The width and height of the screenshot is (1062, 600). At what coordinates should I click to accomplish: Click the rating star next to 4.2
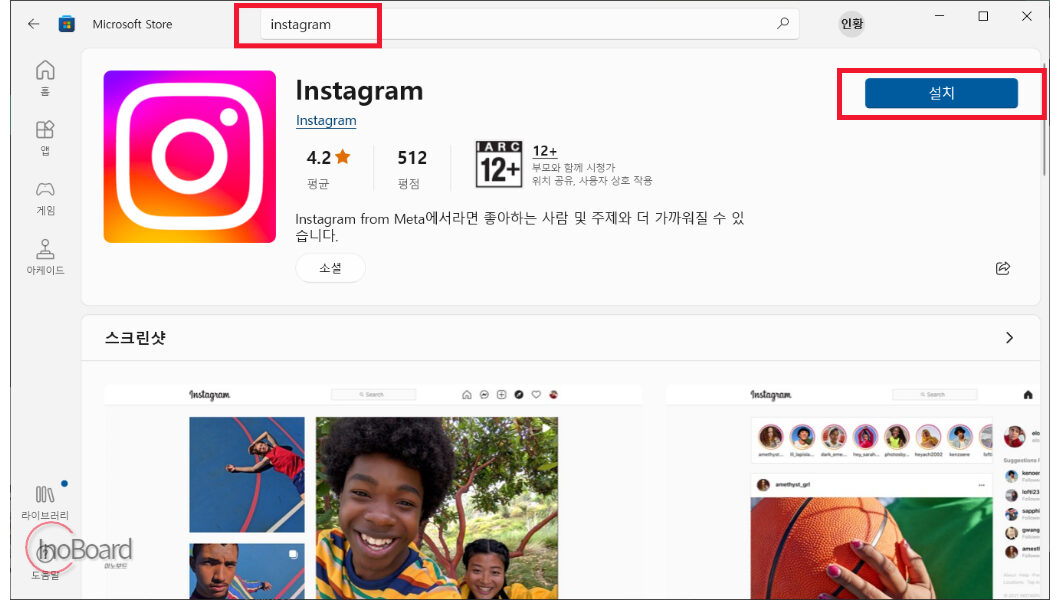[343, 156]
